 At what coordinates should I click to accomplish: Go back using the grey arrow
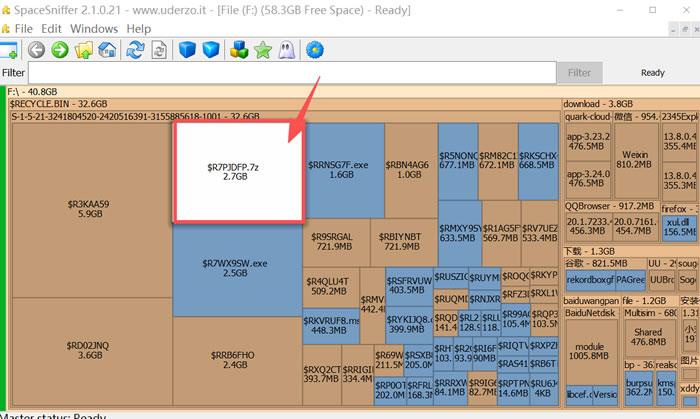37,50
